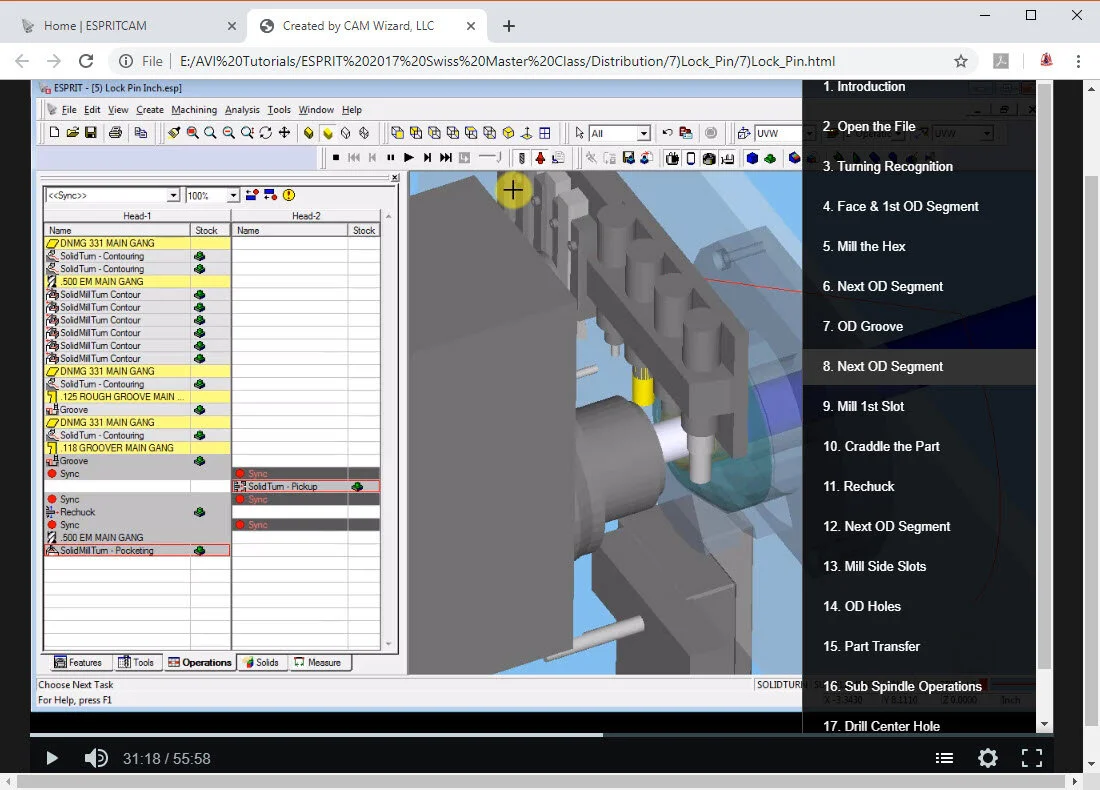
Task: Click the simulation Play arrow button
Action: [409, 158]
